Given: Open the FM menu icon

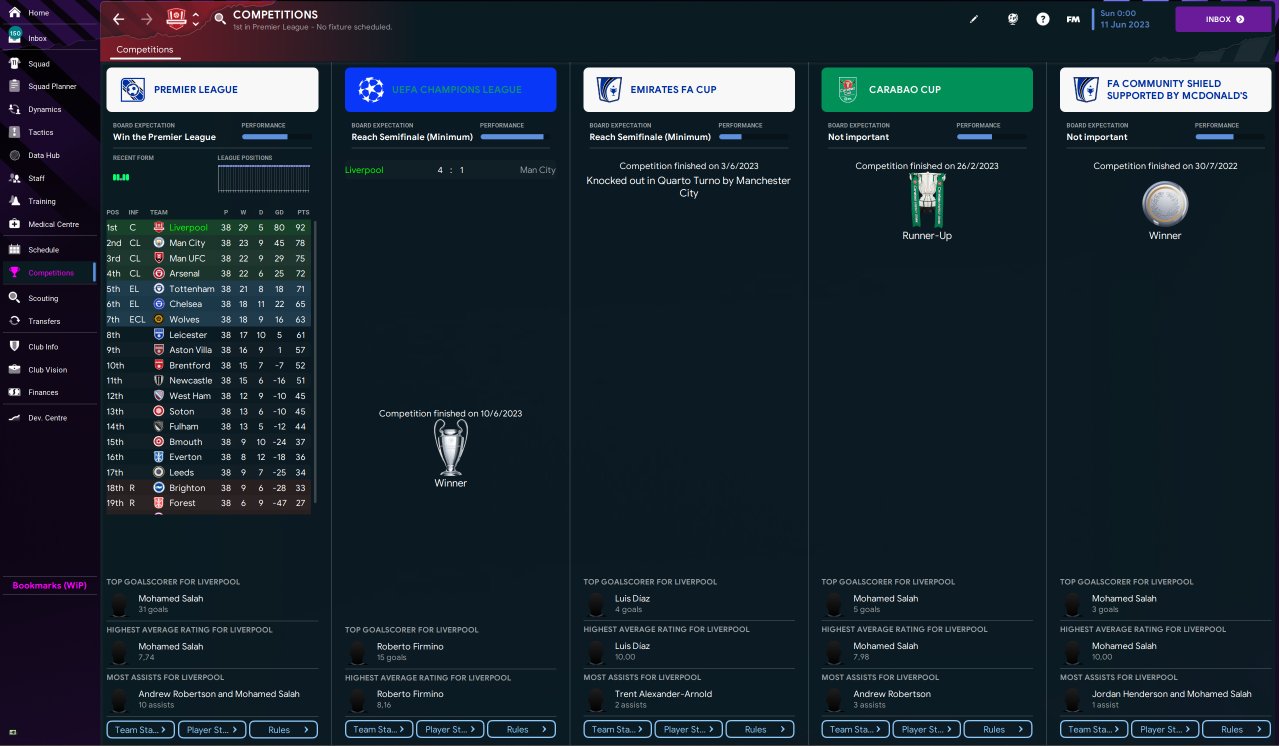Looking at the screenshot, I should 1073,19.
